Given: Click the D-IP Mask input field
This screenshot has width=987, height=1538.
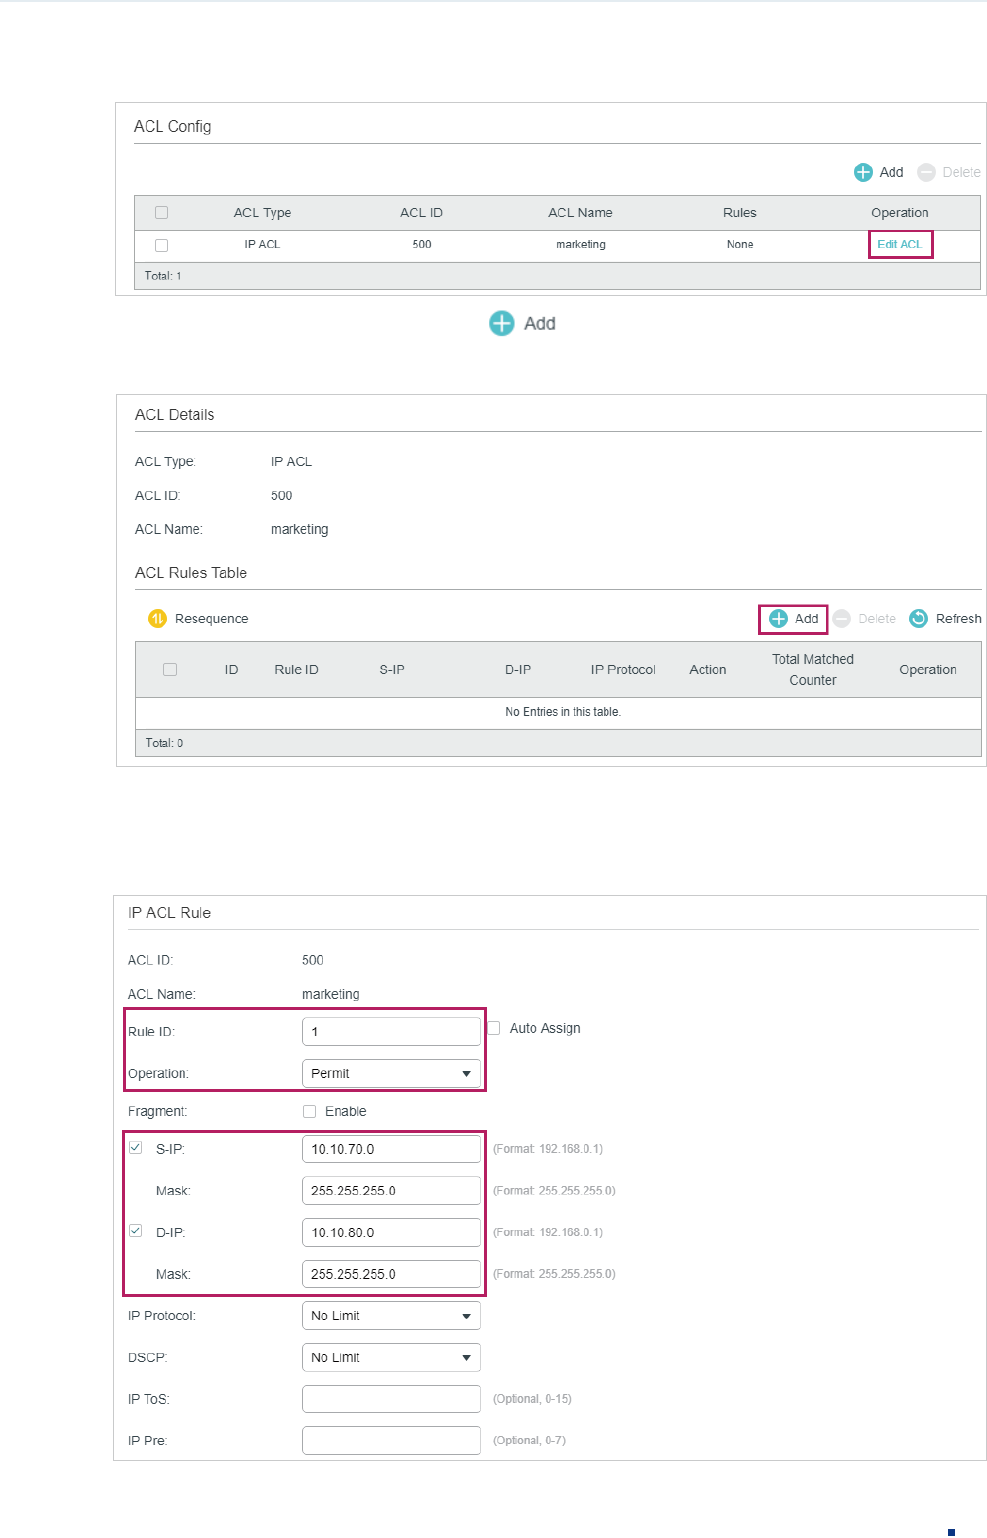Looking at the screenshot, I should click(391, 1274).
